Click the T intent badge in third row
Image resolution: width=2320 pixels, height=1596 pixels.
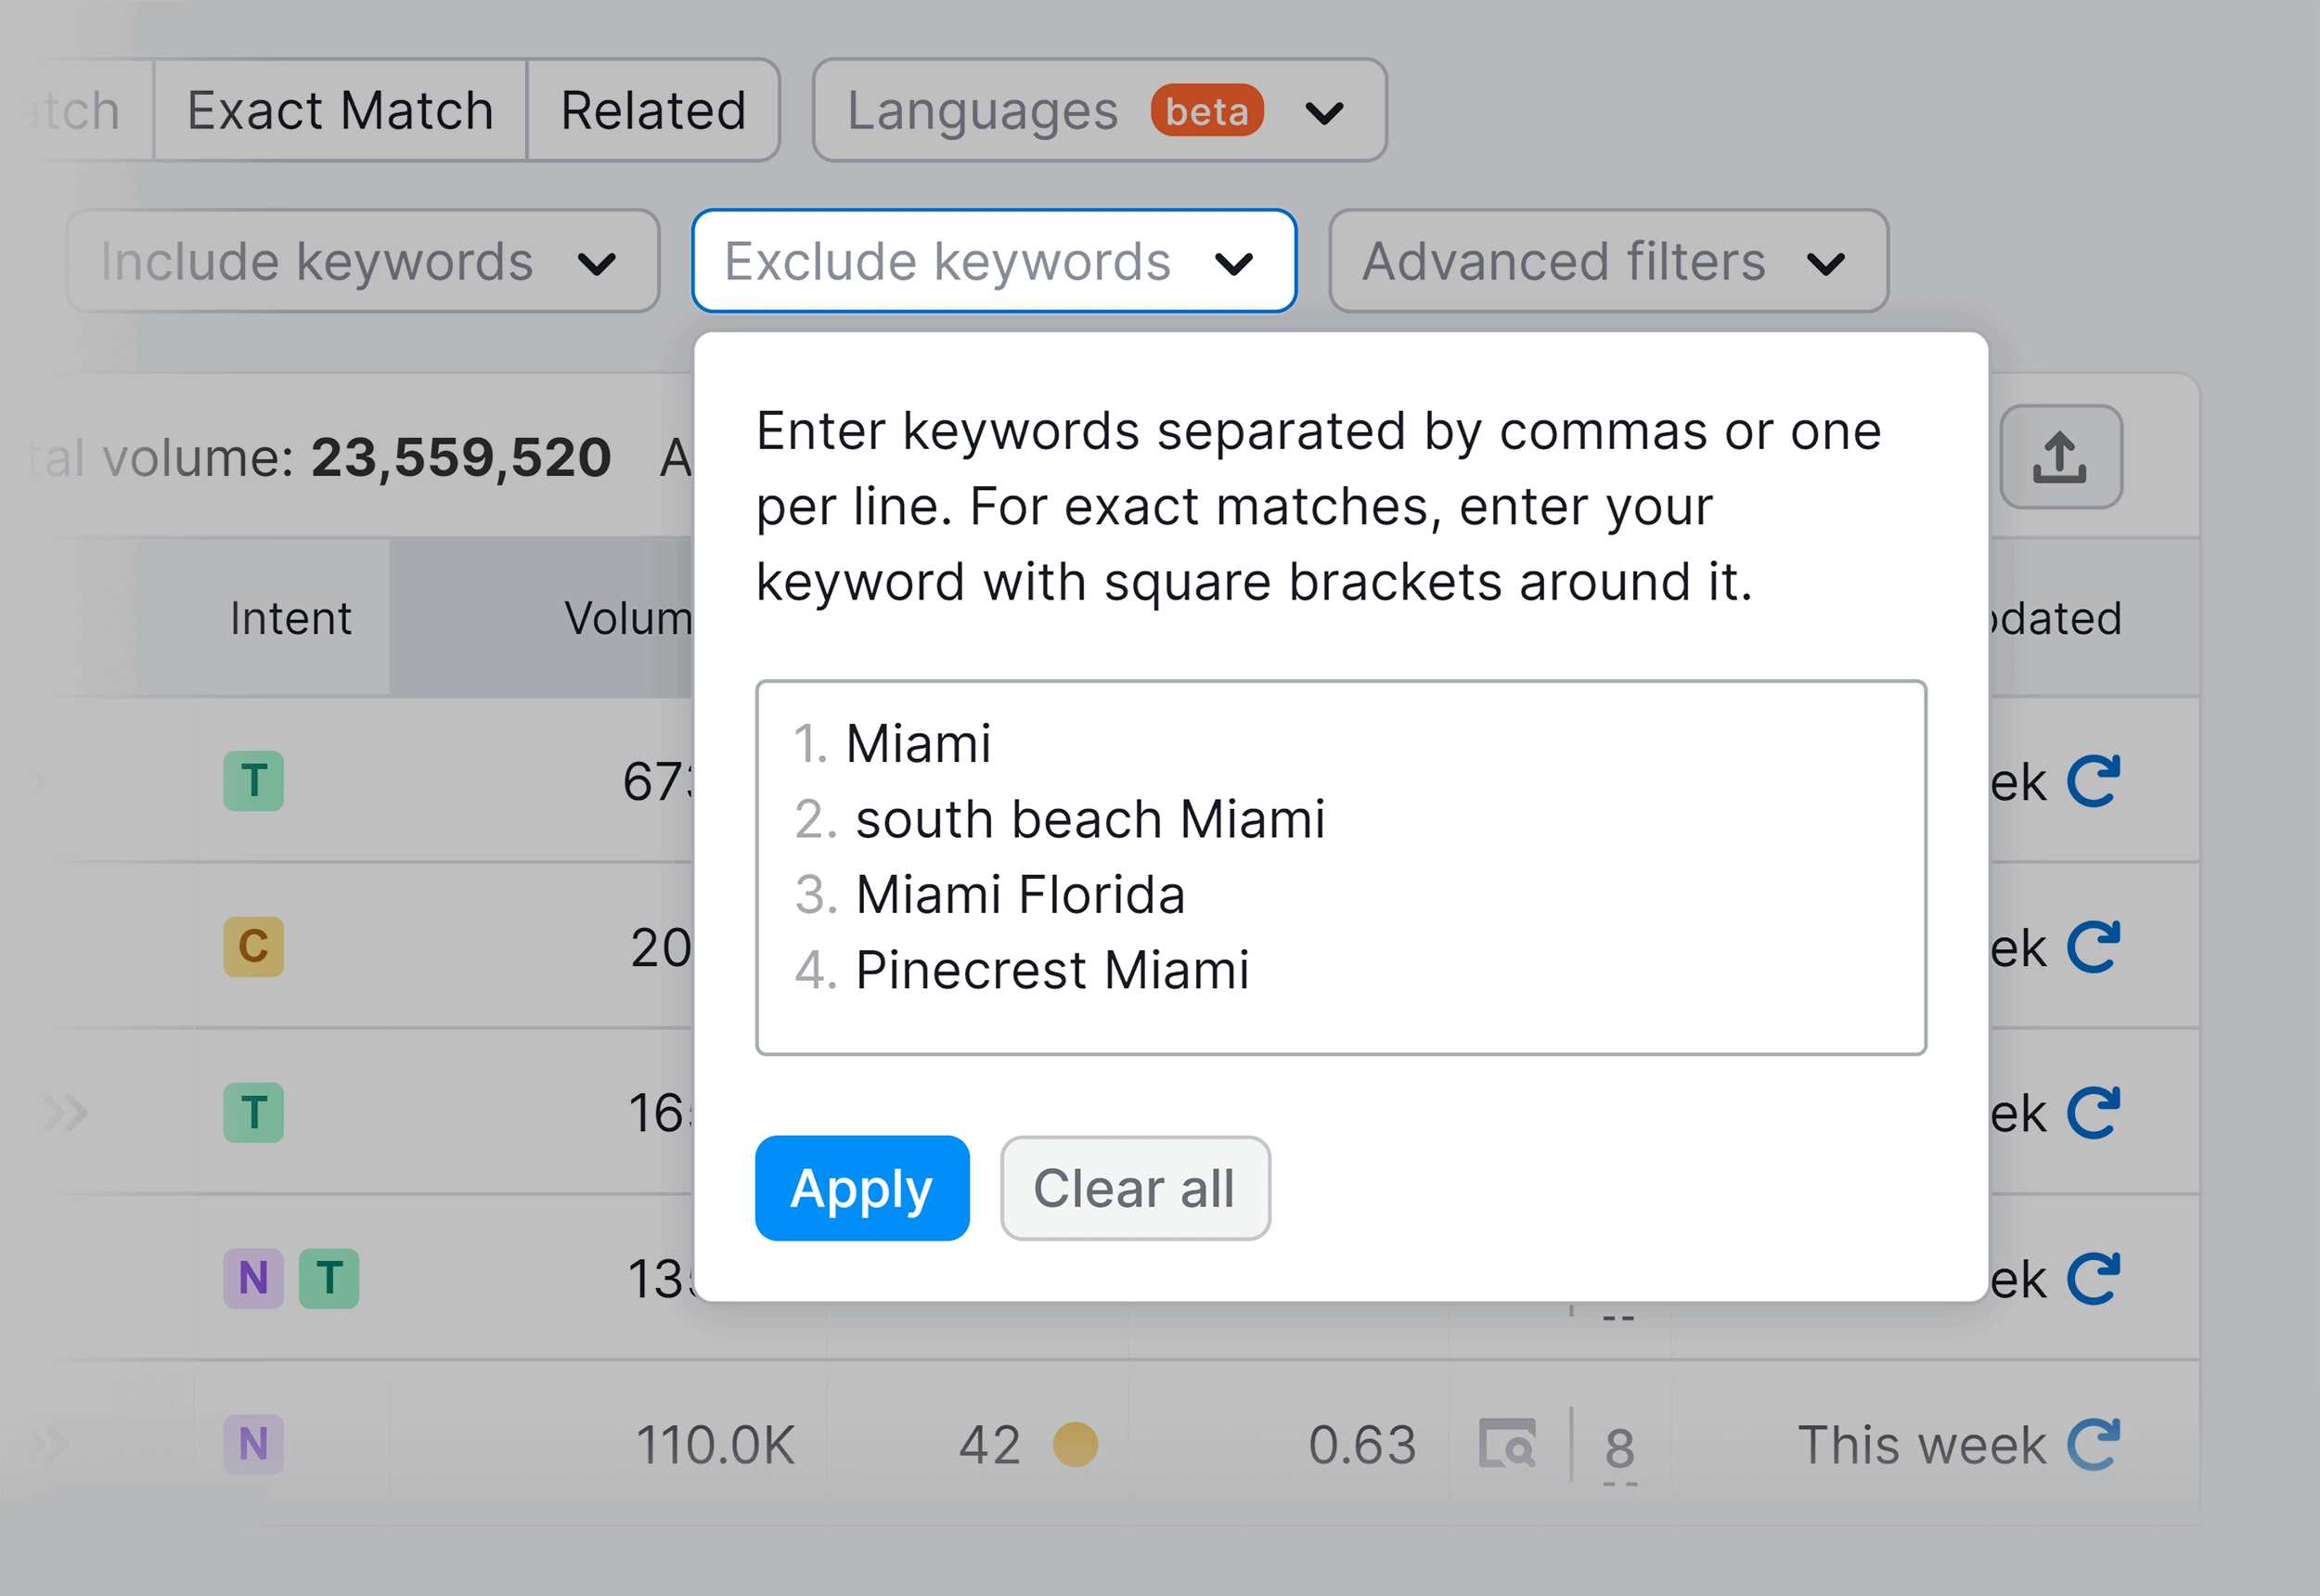(253, 1112)
